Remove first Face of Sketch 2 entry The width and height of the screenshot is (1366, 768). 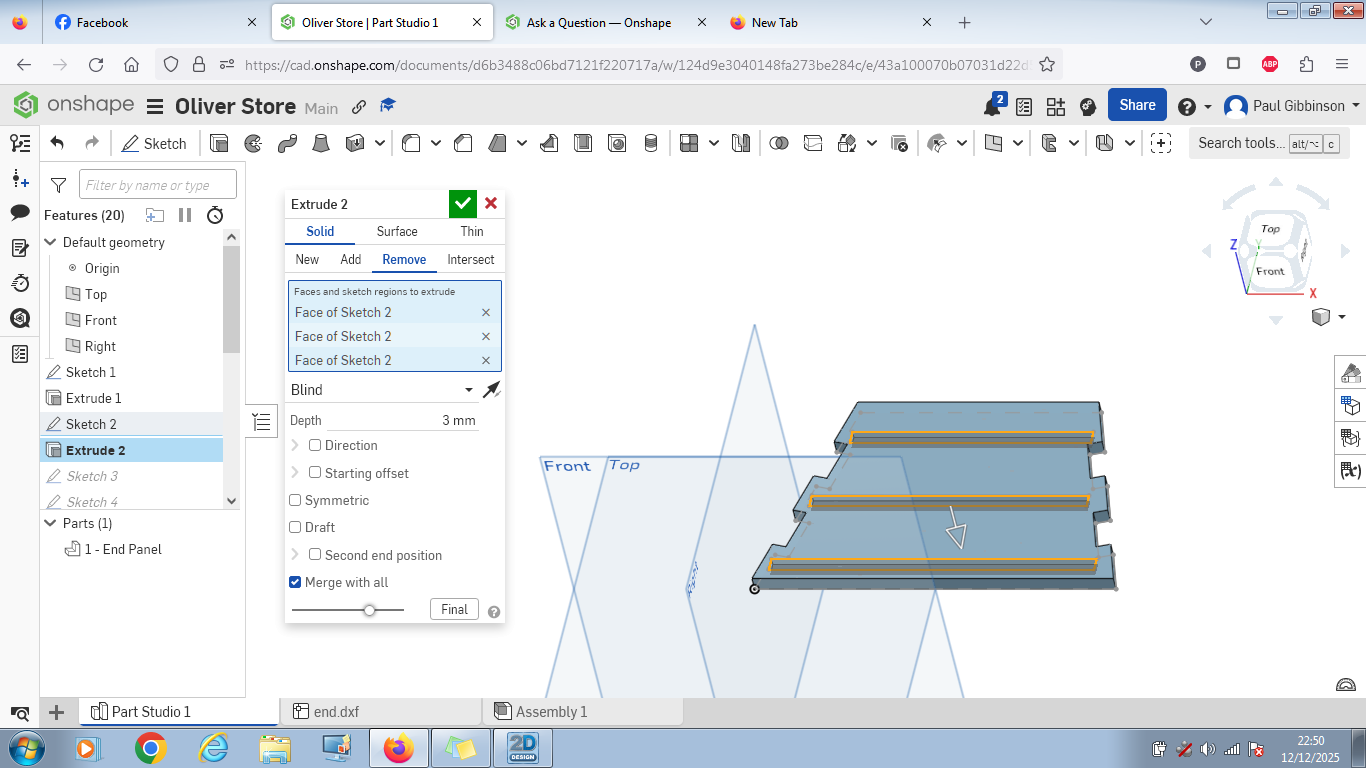coord(486,312)
